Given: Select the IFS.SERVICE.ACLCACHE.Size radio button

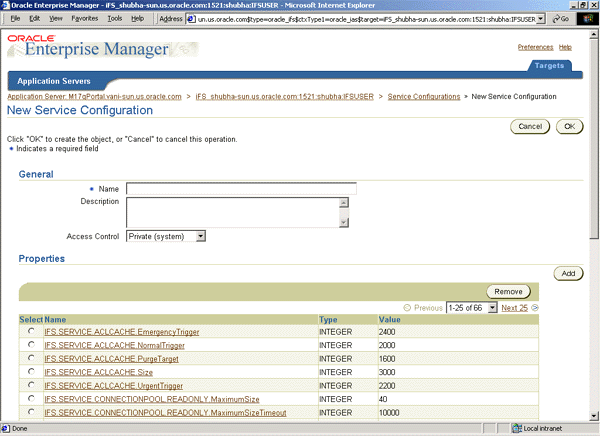Looking at the screenshot, I should [31, 371].
